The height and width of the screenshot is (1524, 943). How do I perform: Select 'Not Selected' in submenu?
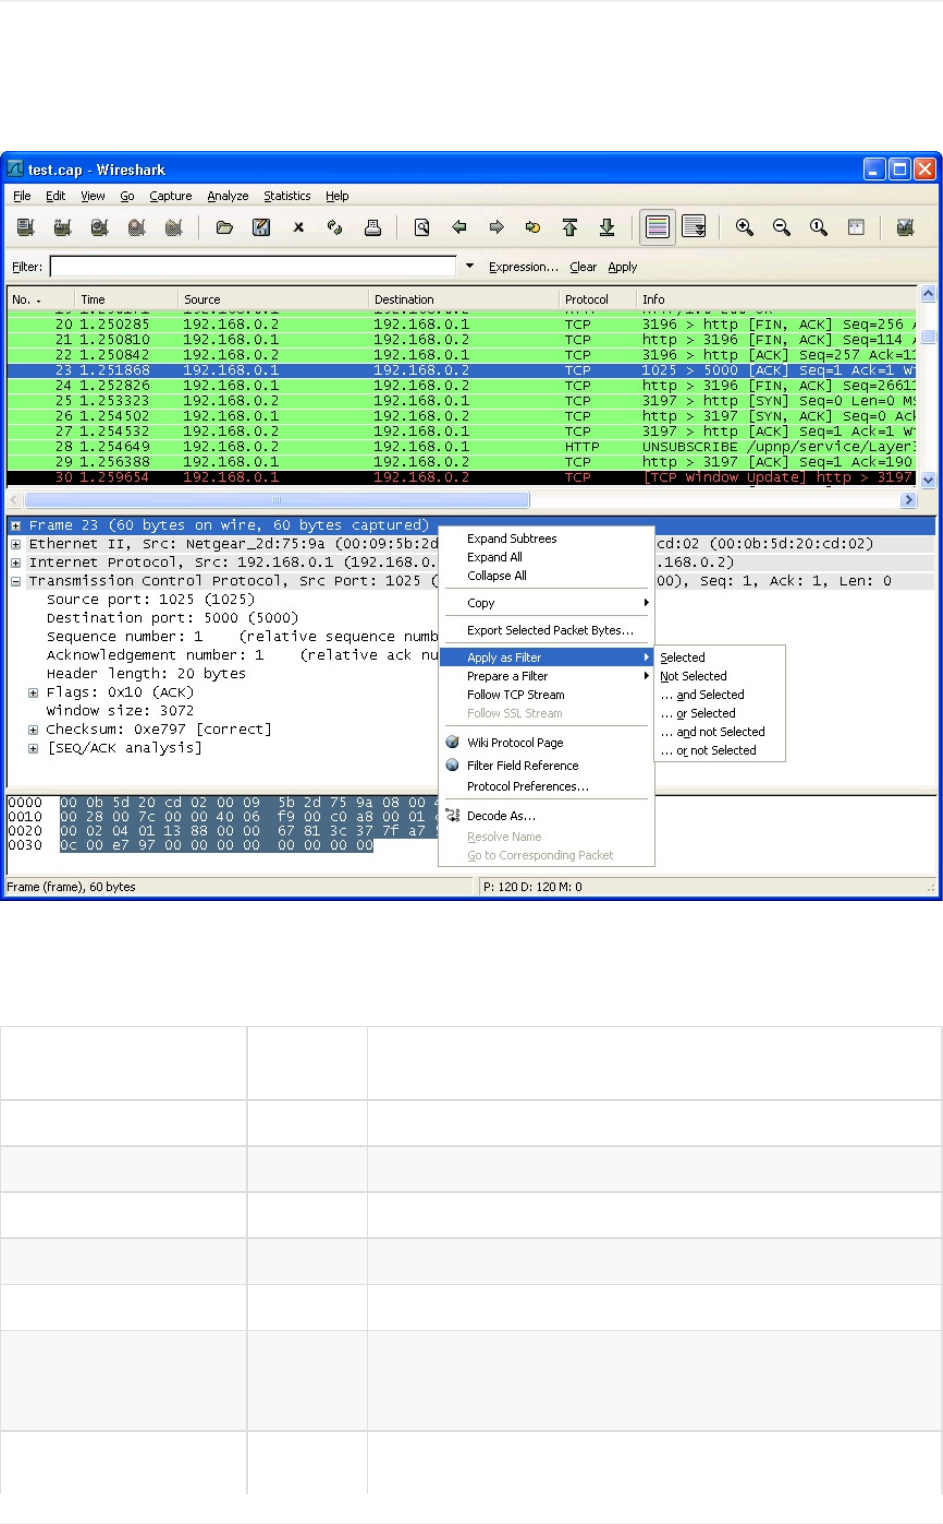tap(720, 677)
